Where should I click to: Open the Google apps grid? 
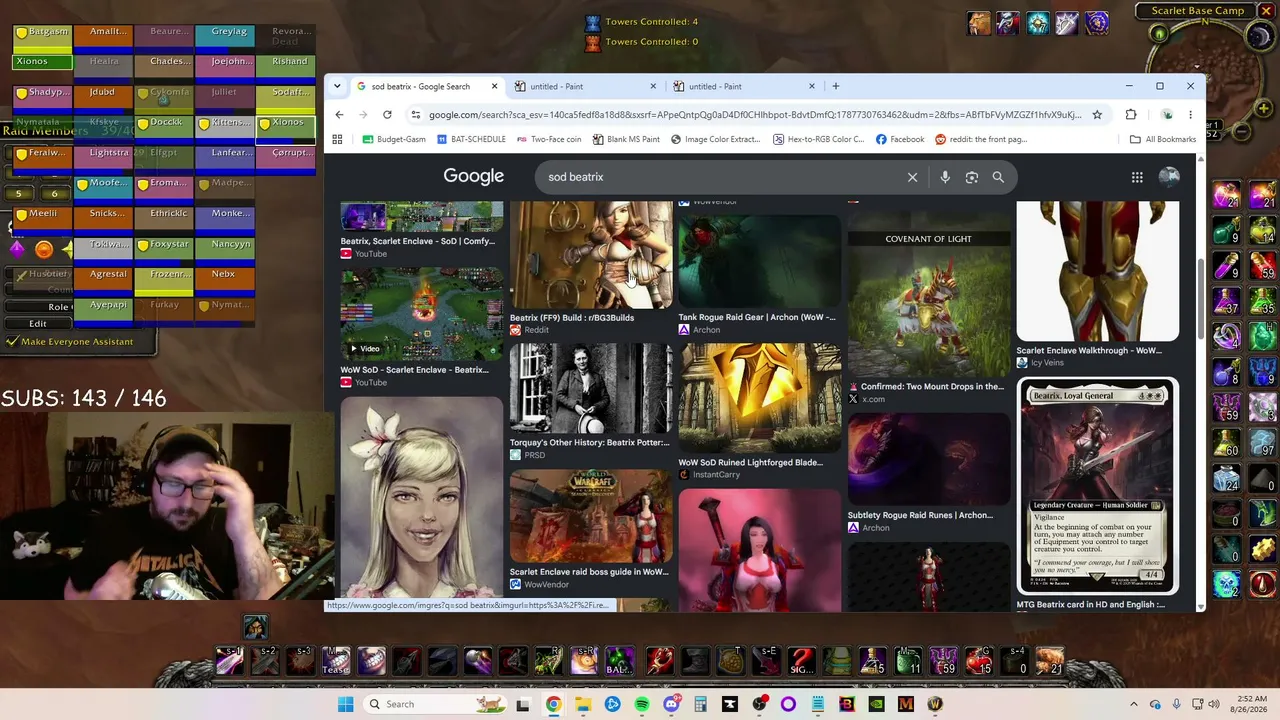pos(1137,177)
